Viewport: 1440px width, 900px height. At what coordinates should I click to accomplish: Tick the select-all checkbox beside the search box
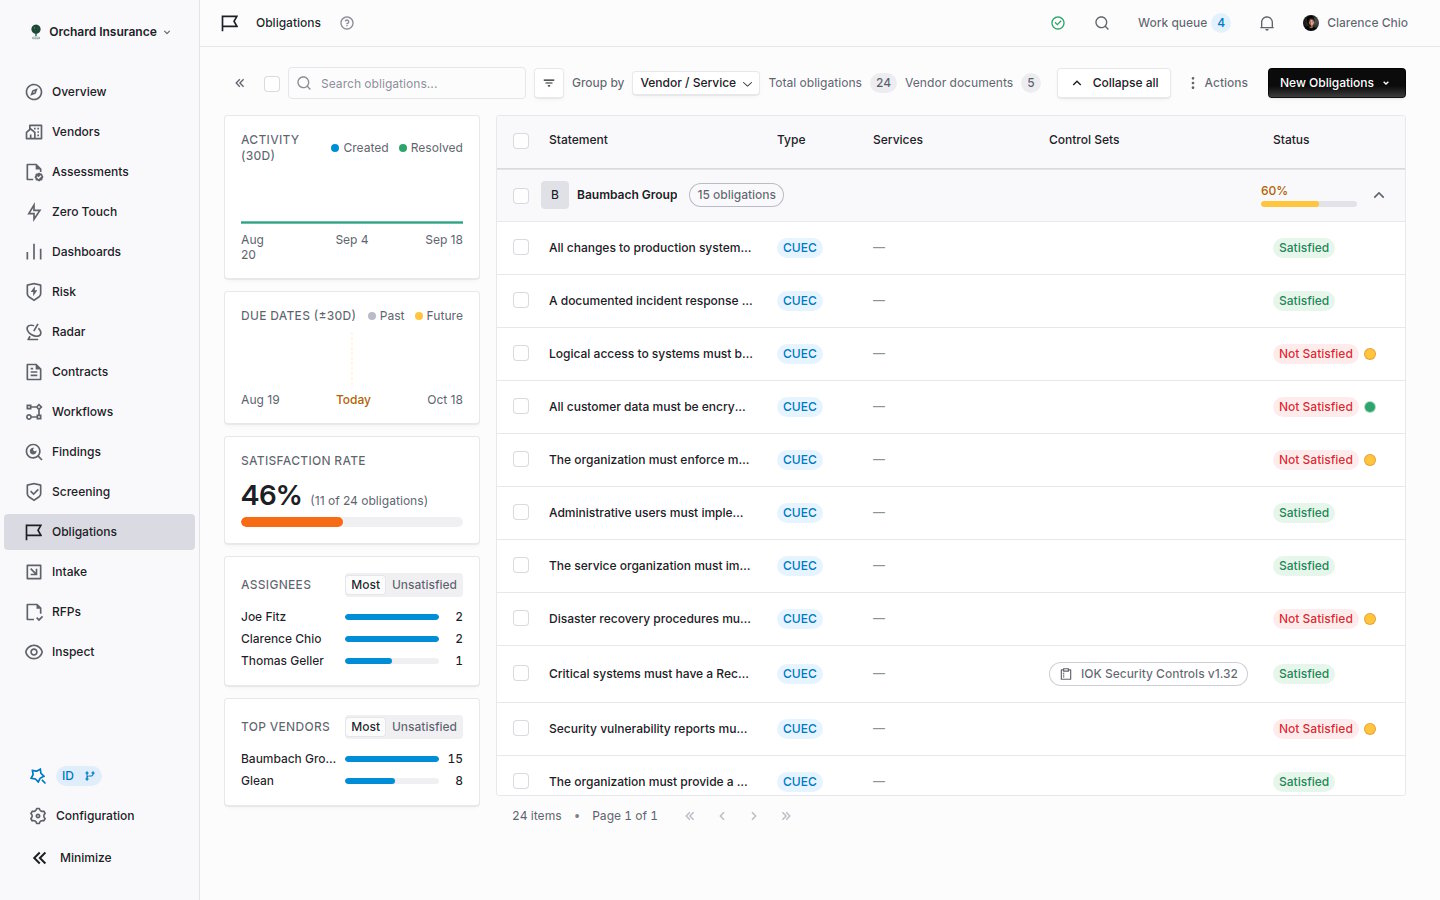[272, 84]
